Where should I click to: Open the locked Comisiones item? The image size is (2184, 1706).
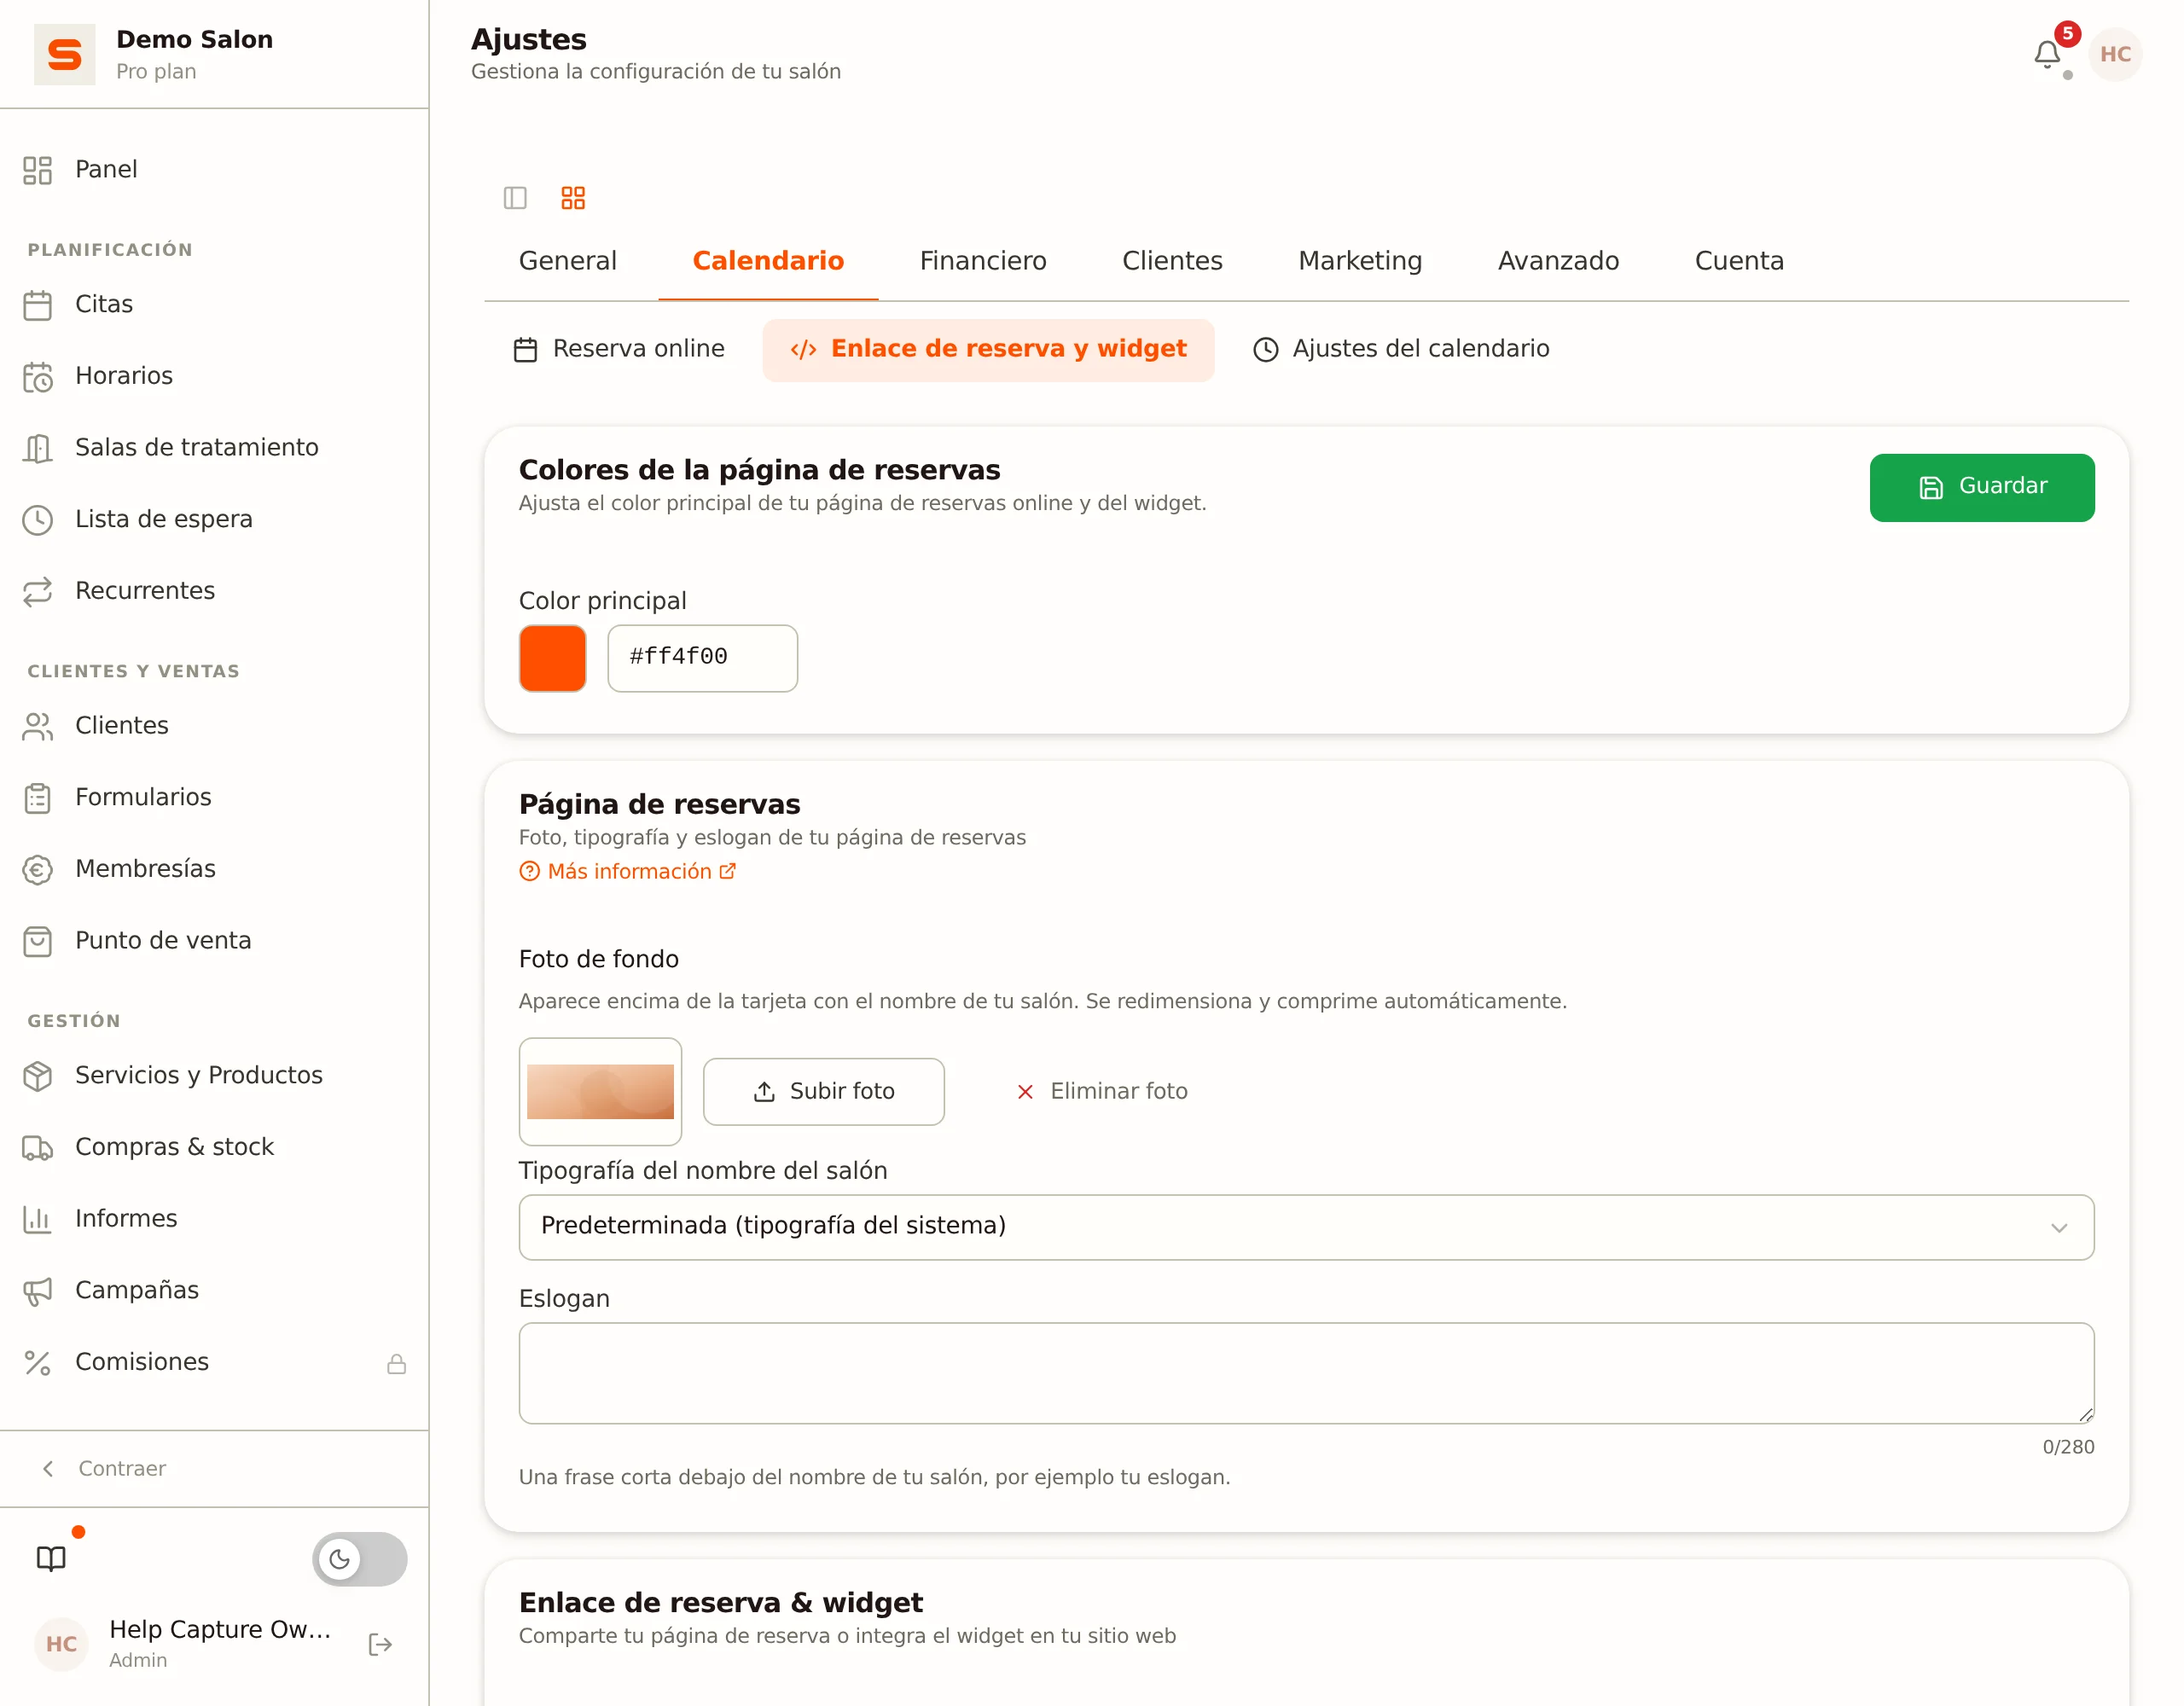[214, 1362]
